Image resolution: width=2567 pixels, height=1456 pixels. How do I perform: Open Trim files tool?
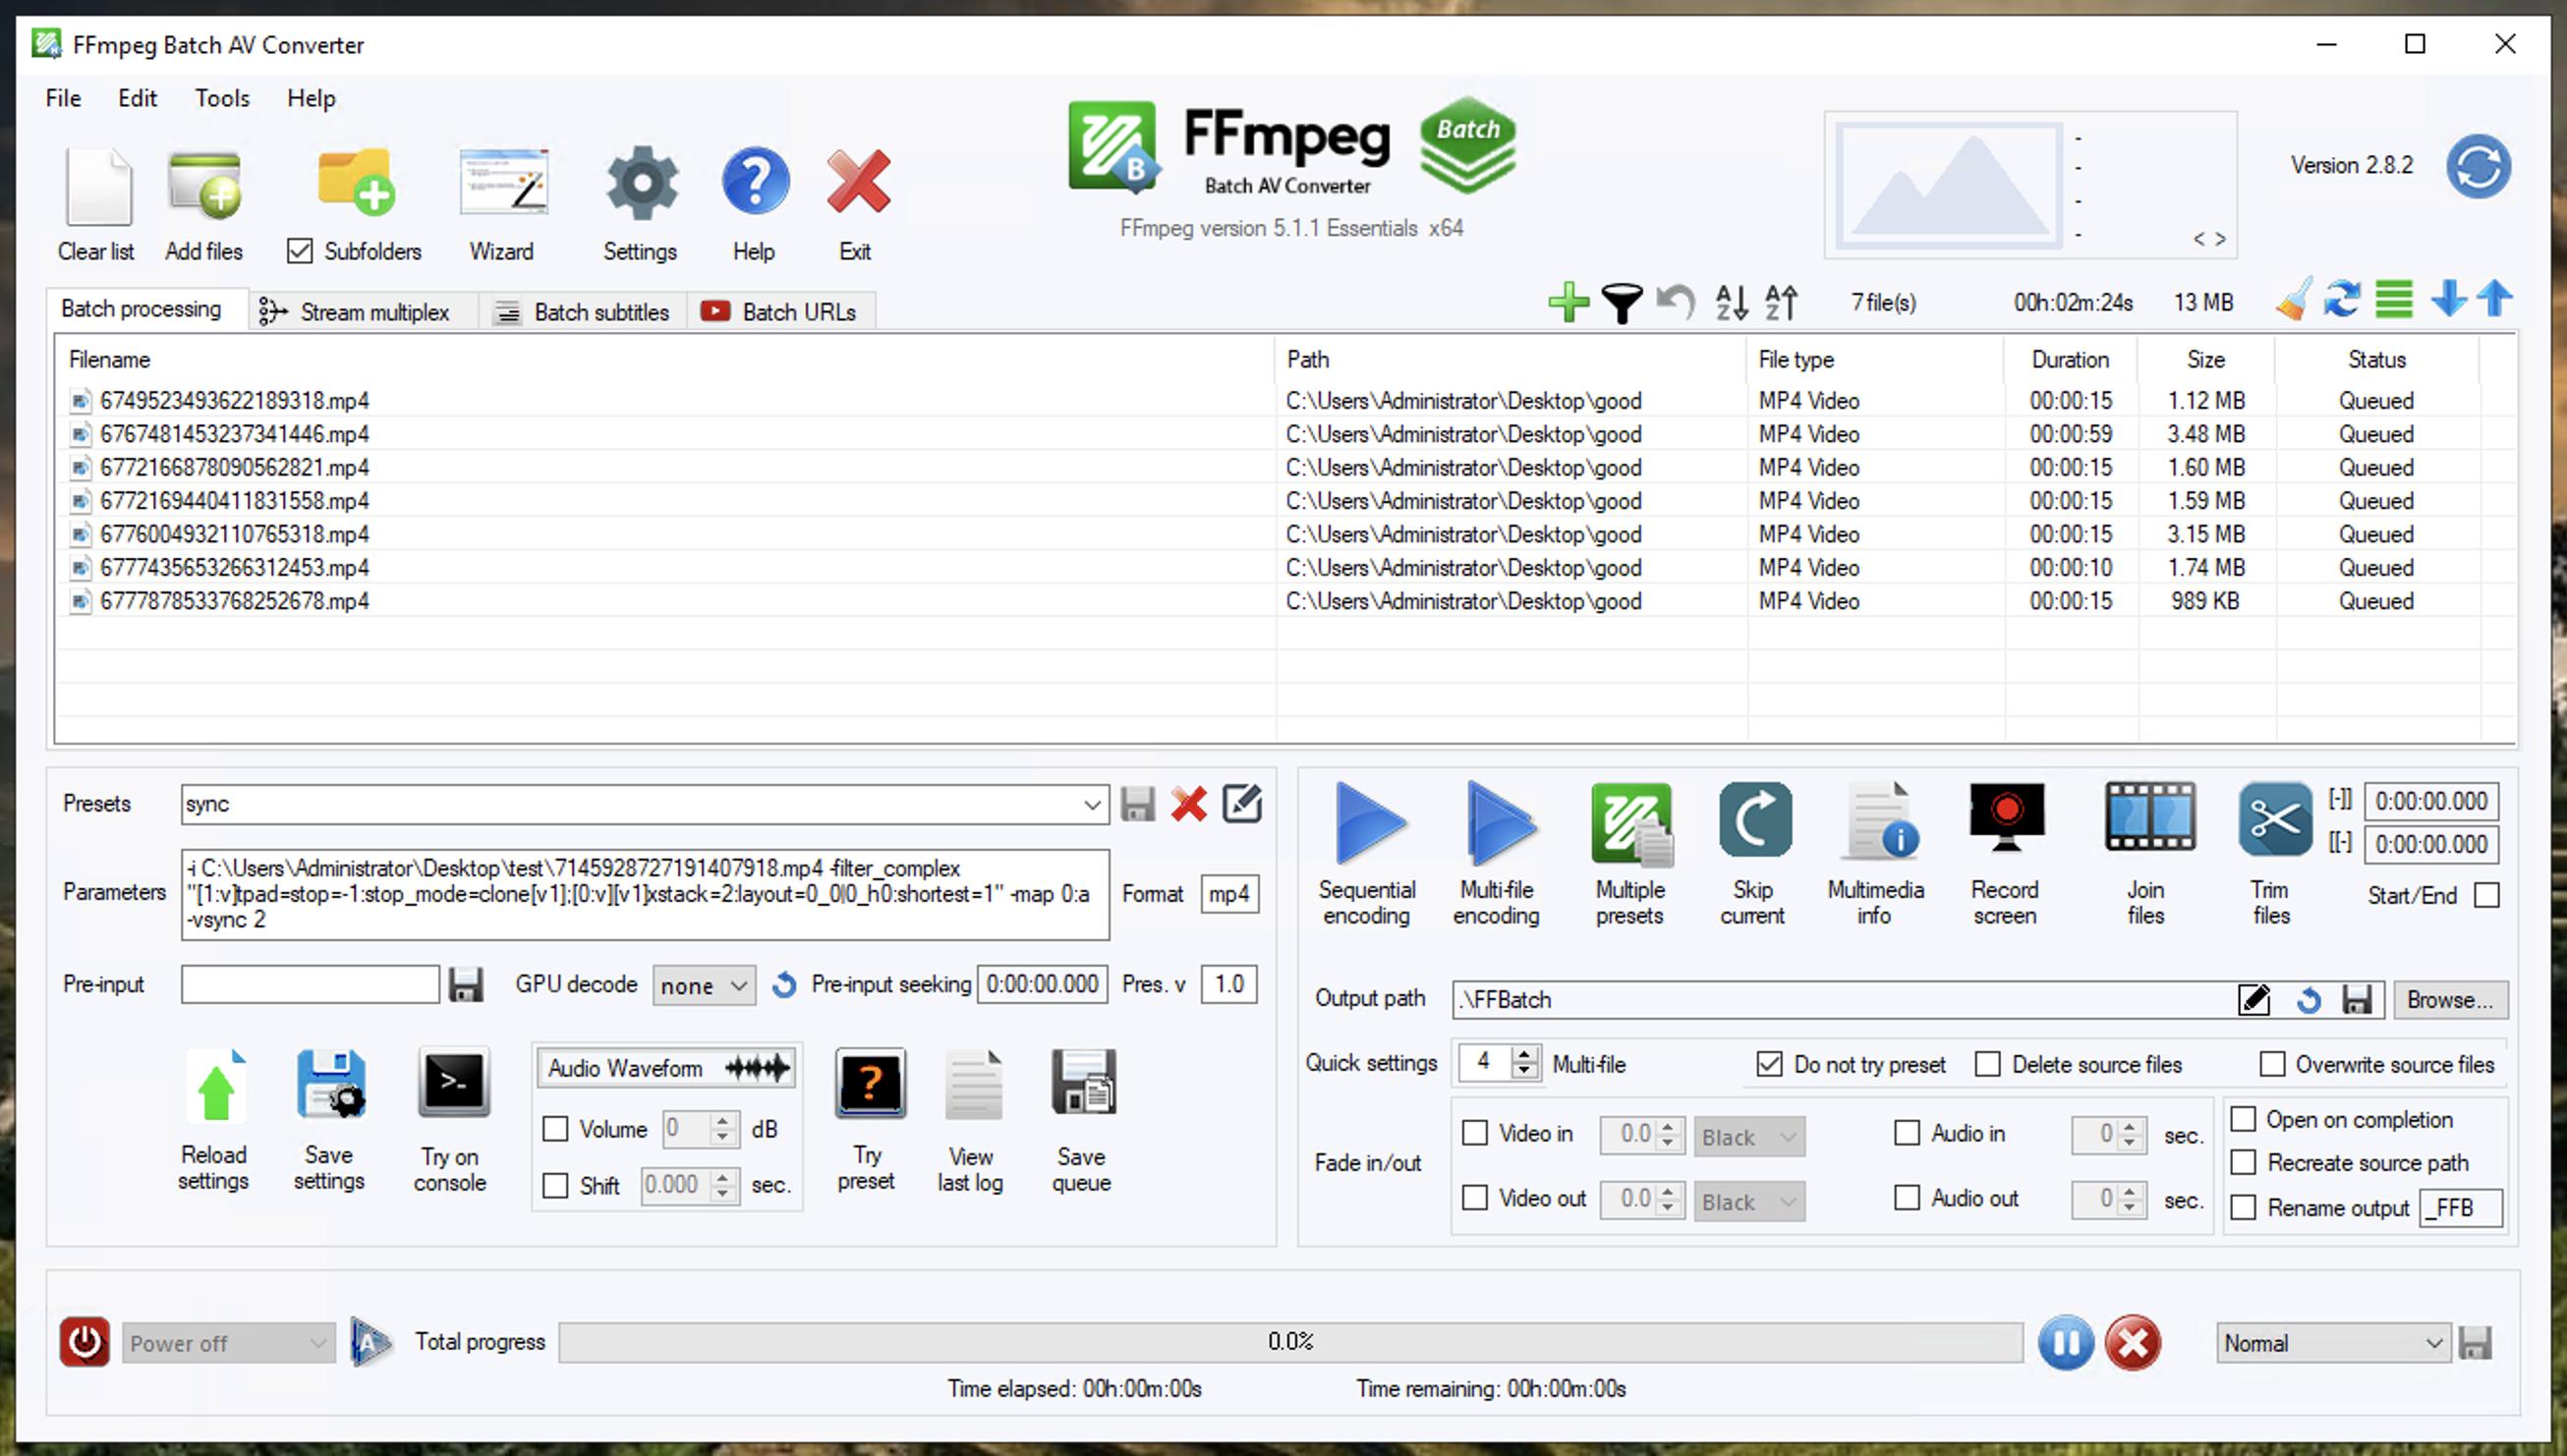point(2274,820)
